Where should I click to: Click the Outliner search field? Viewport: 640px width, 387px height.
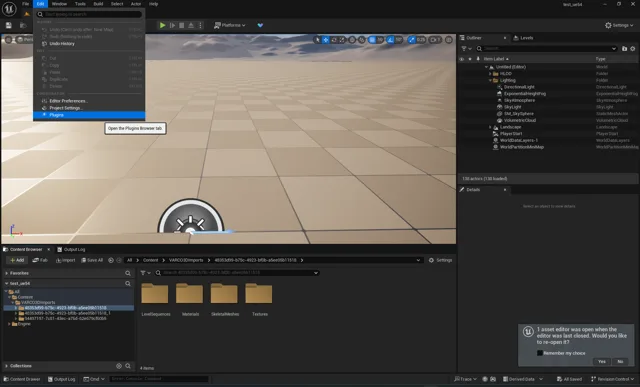pos(546,49)
